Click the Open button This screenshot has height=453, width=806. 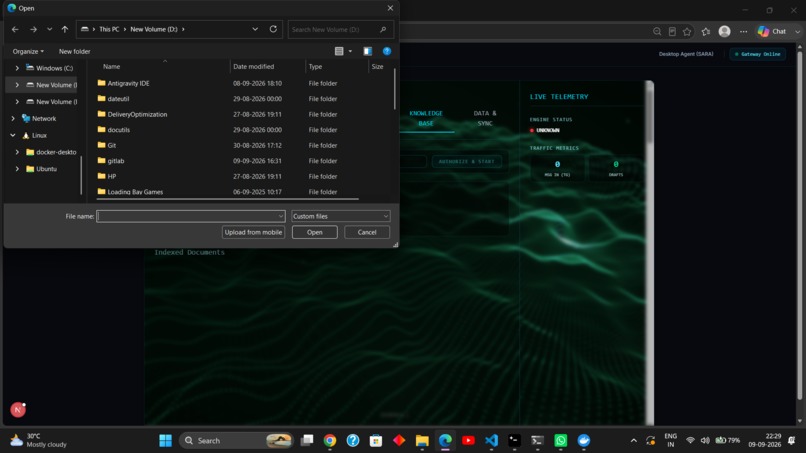pos(315,232)
